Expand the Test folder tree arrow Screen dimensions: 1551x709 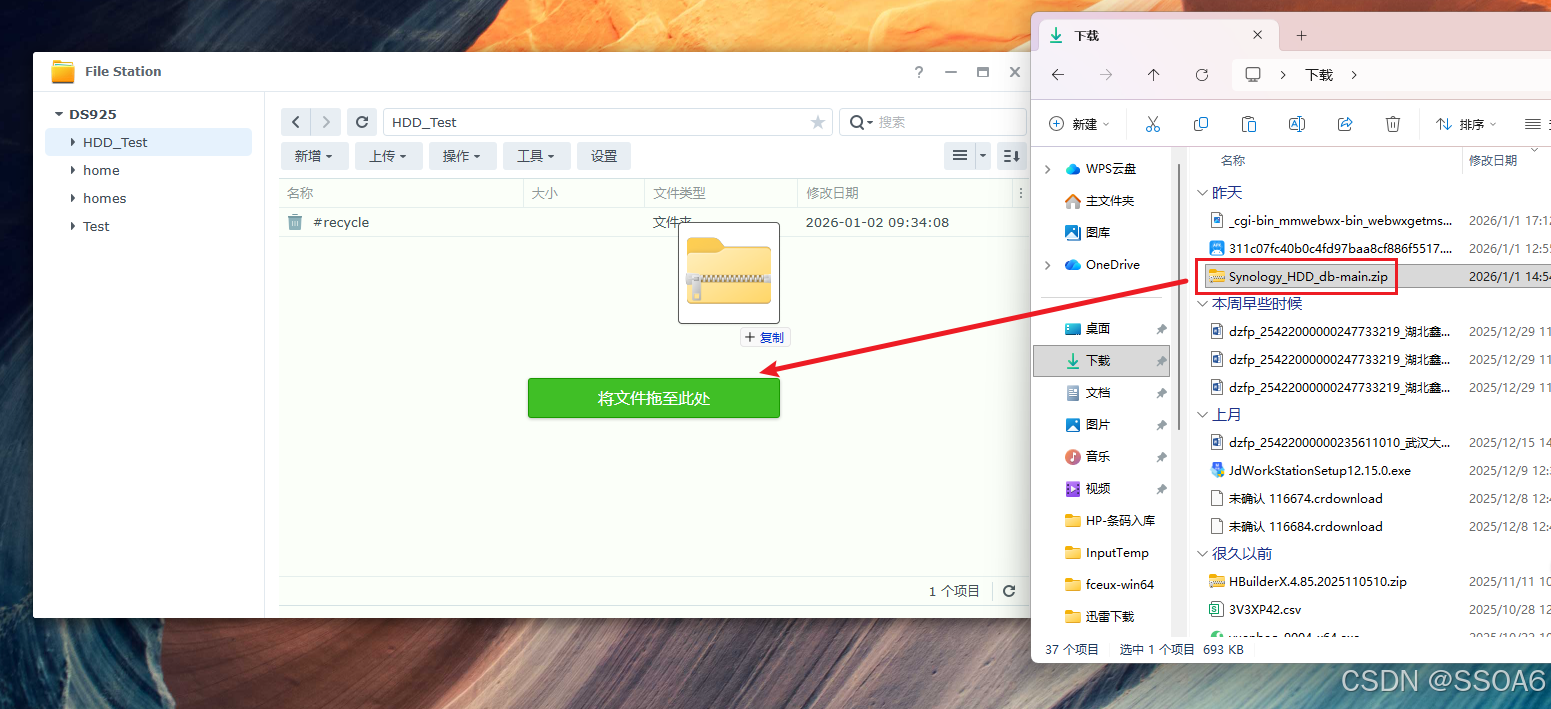pyautogui.click(x=73, y=226)
